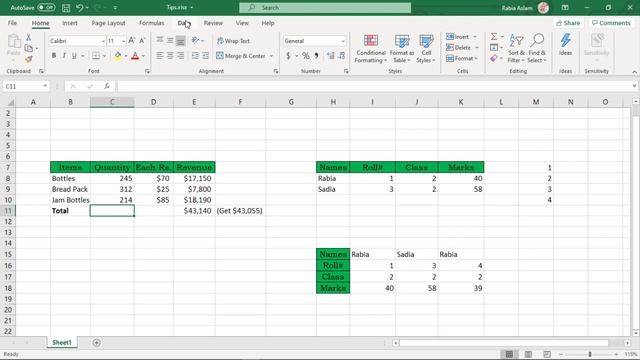Click the Comments button
Viewport: 640px width, 360px height.
click(x=611, y=23)
